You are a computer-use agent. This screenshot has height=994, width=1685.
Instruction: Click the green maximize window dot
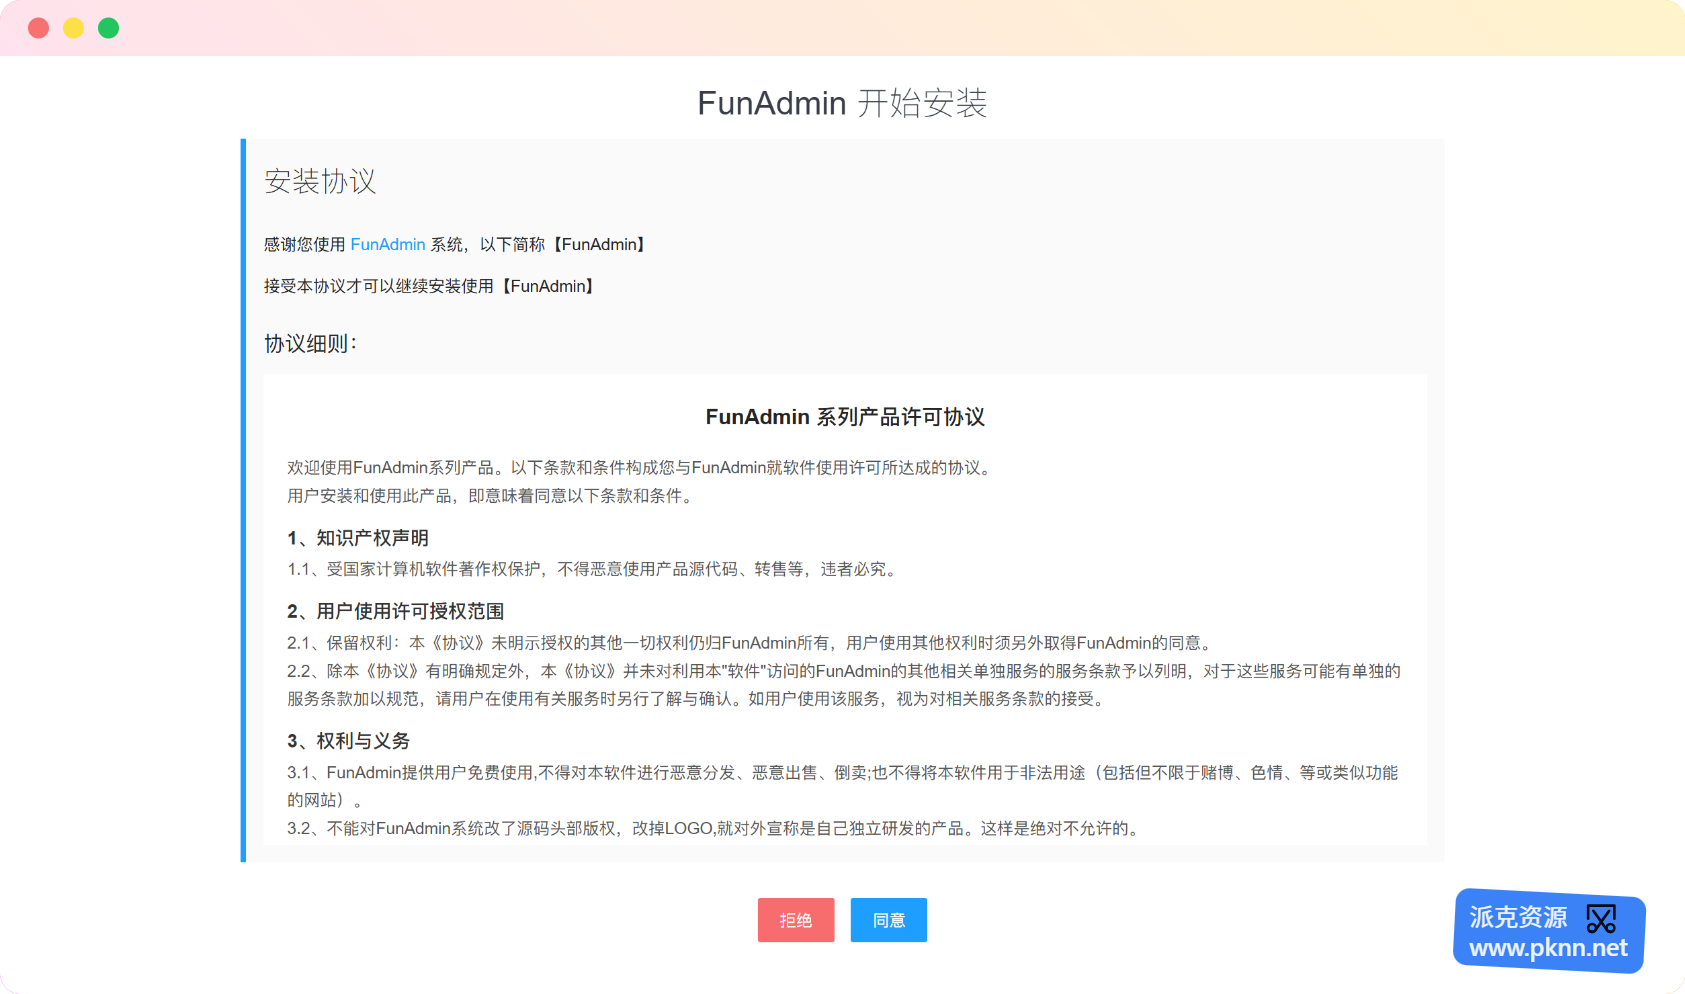pos(109,28)
